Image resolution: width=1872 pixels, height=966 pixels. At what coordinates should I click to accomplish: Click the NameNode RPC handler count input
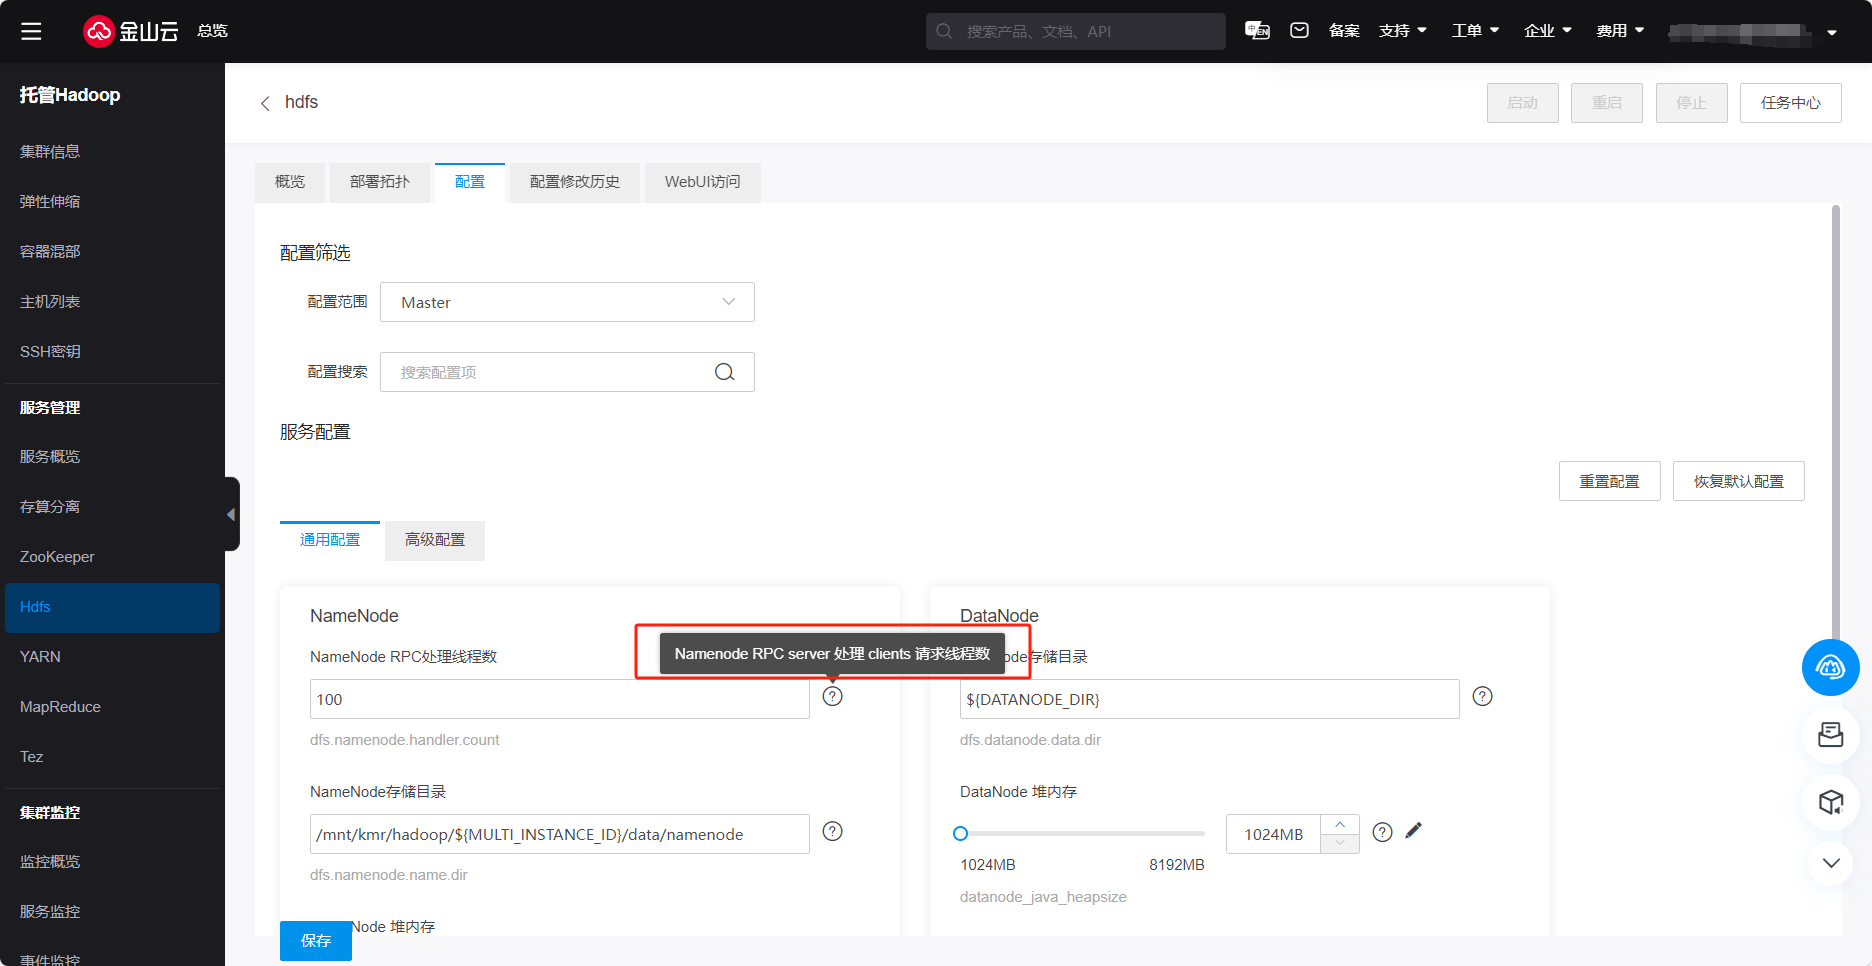tap(559, 699)
